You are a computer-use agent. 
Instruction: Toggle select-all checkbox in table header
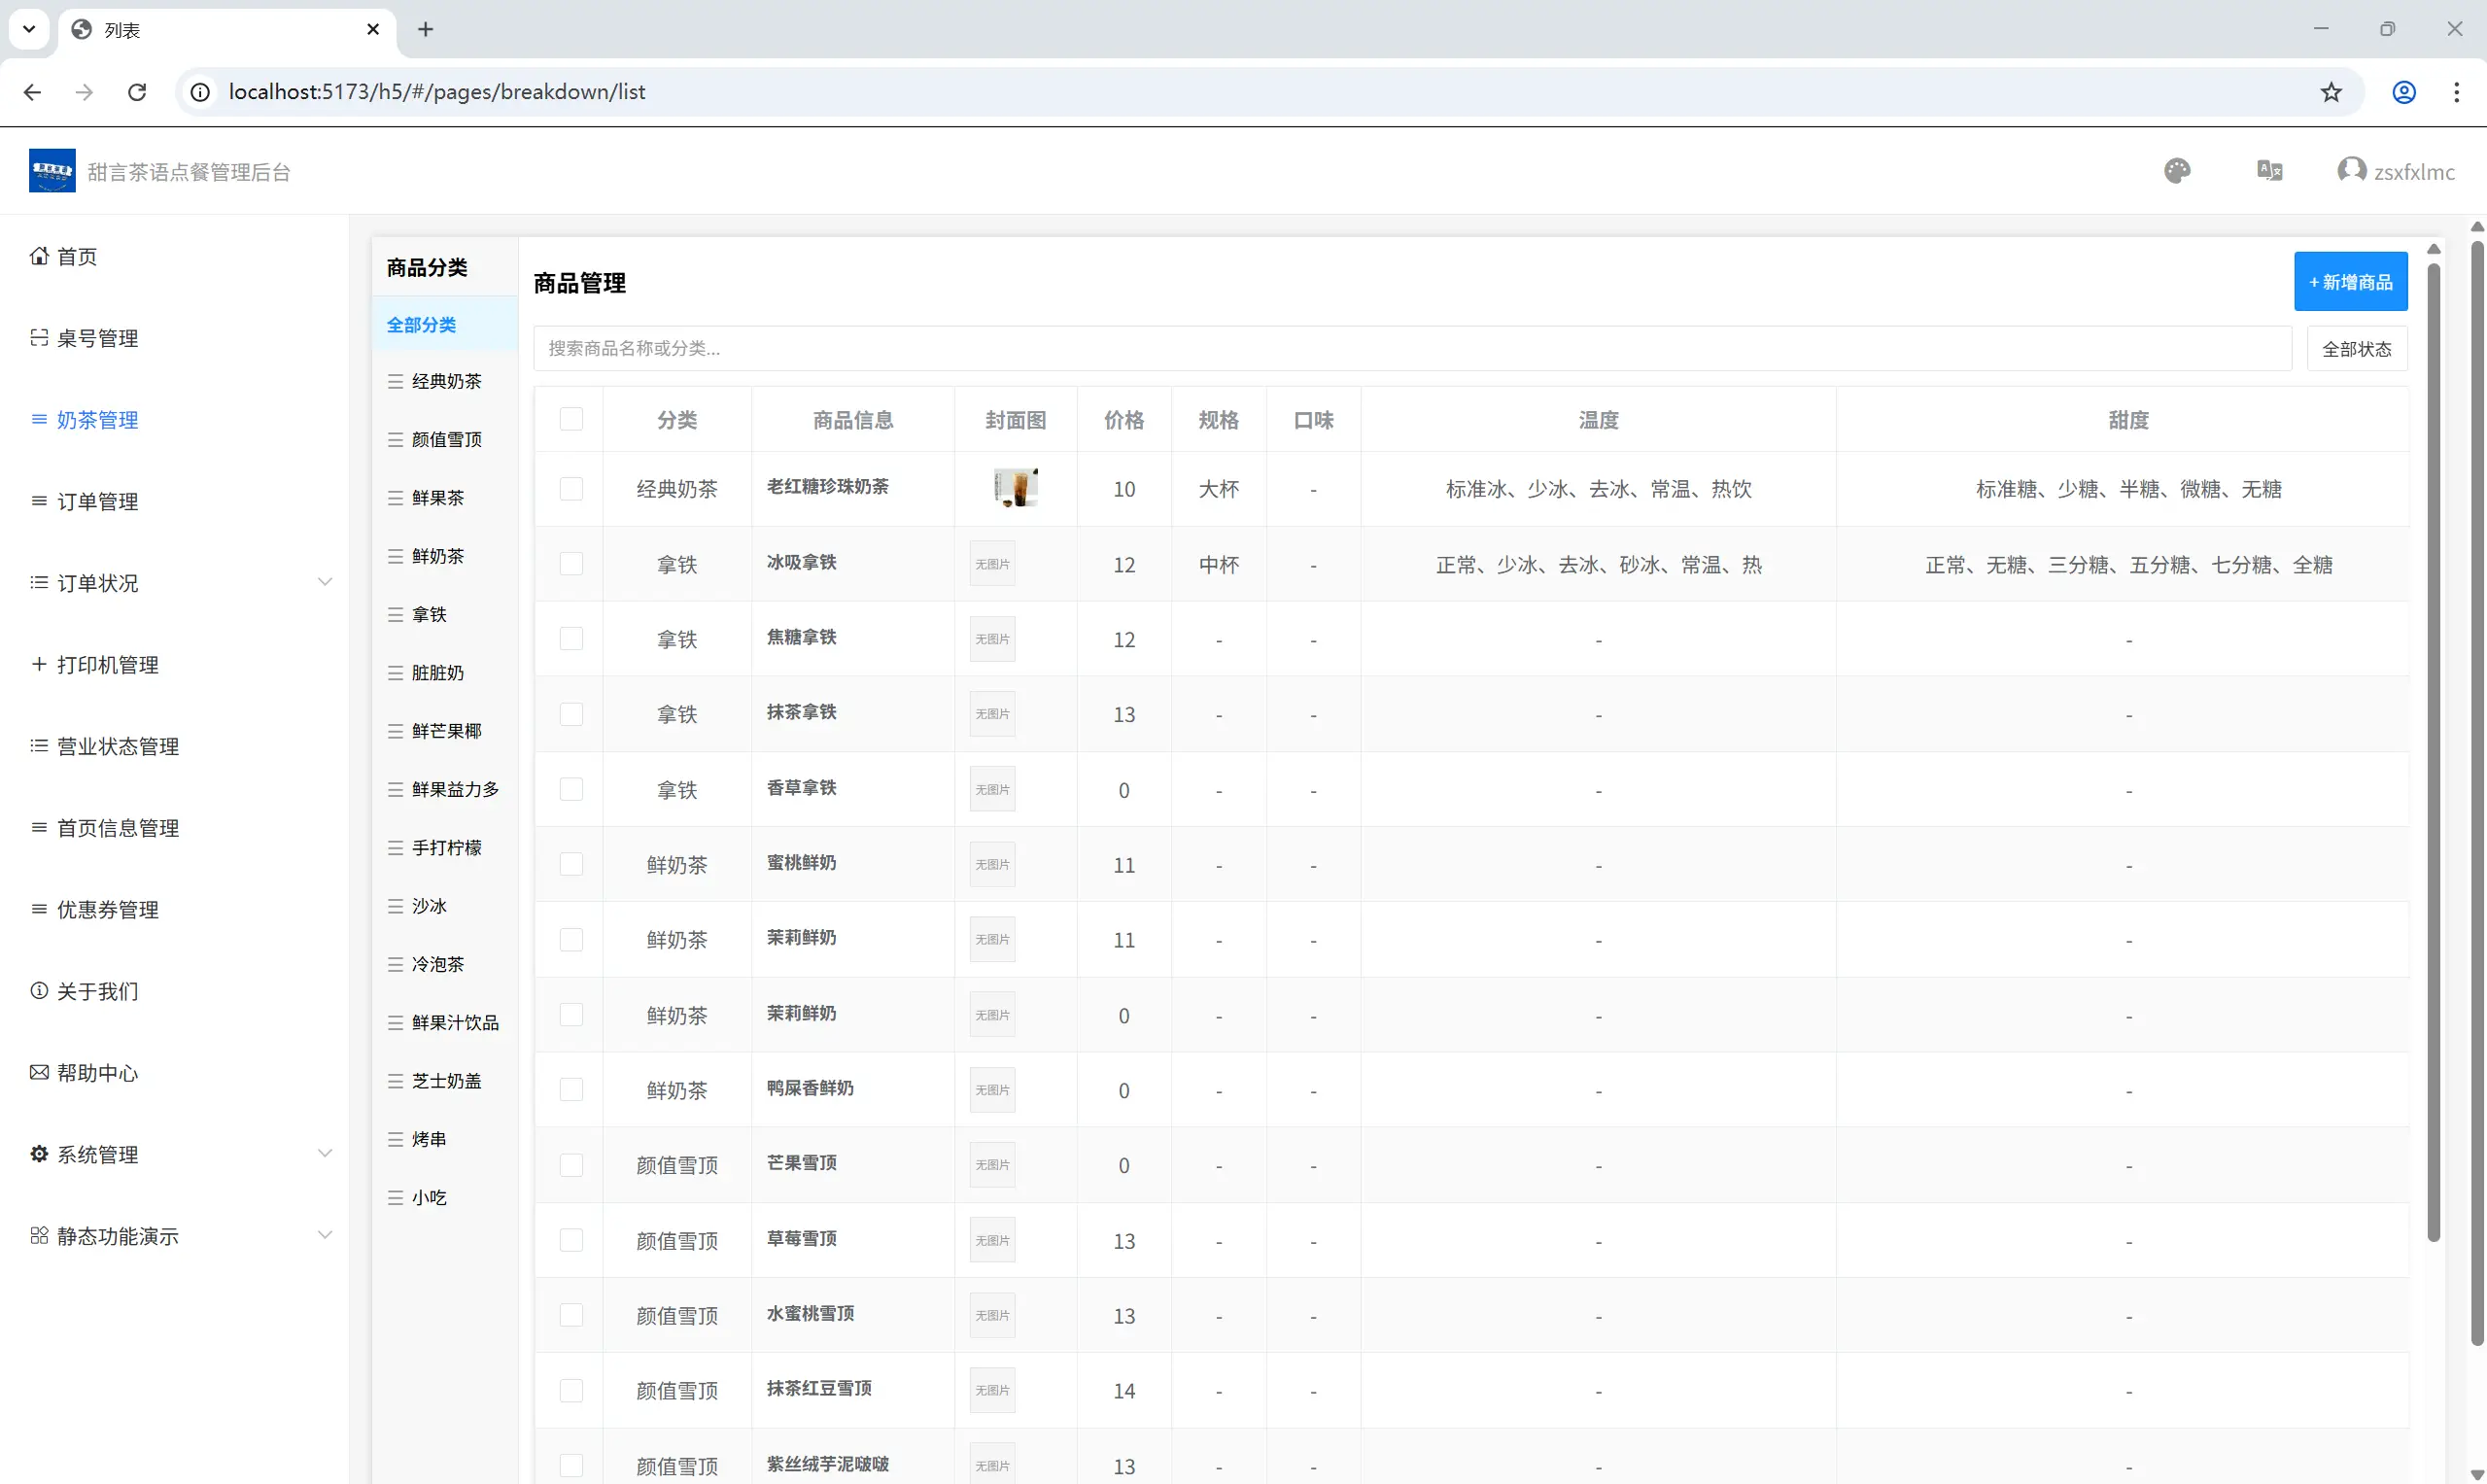tap(571, 419)
